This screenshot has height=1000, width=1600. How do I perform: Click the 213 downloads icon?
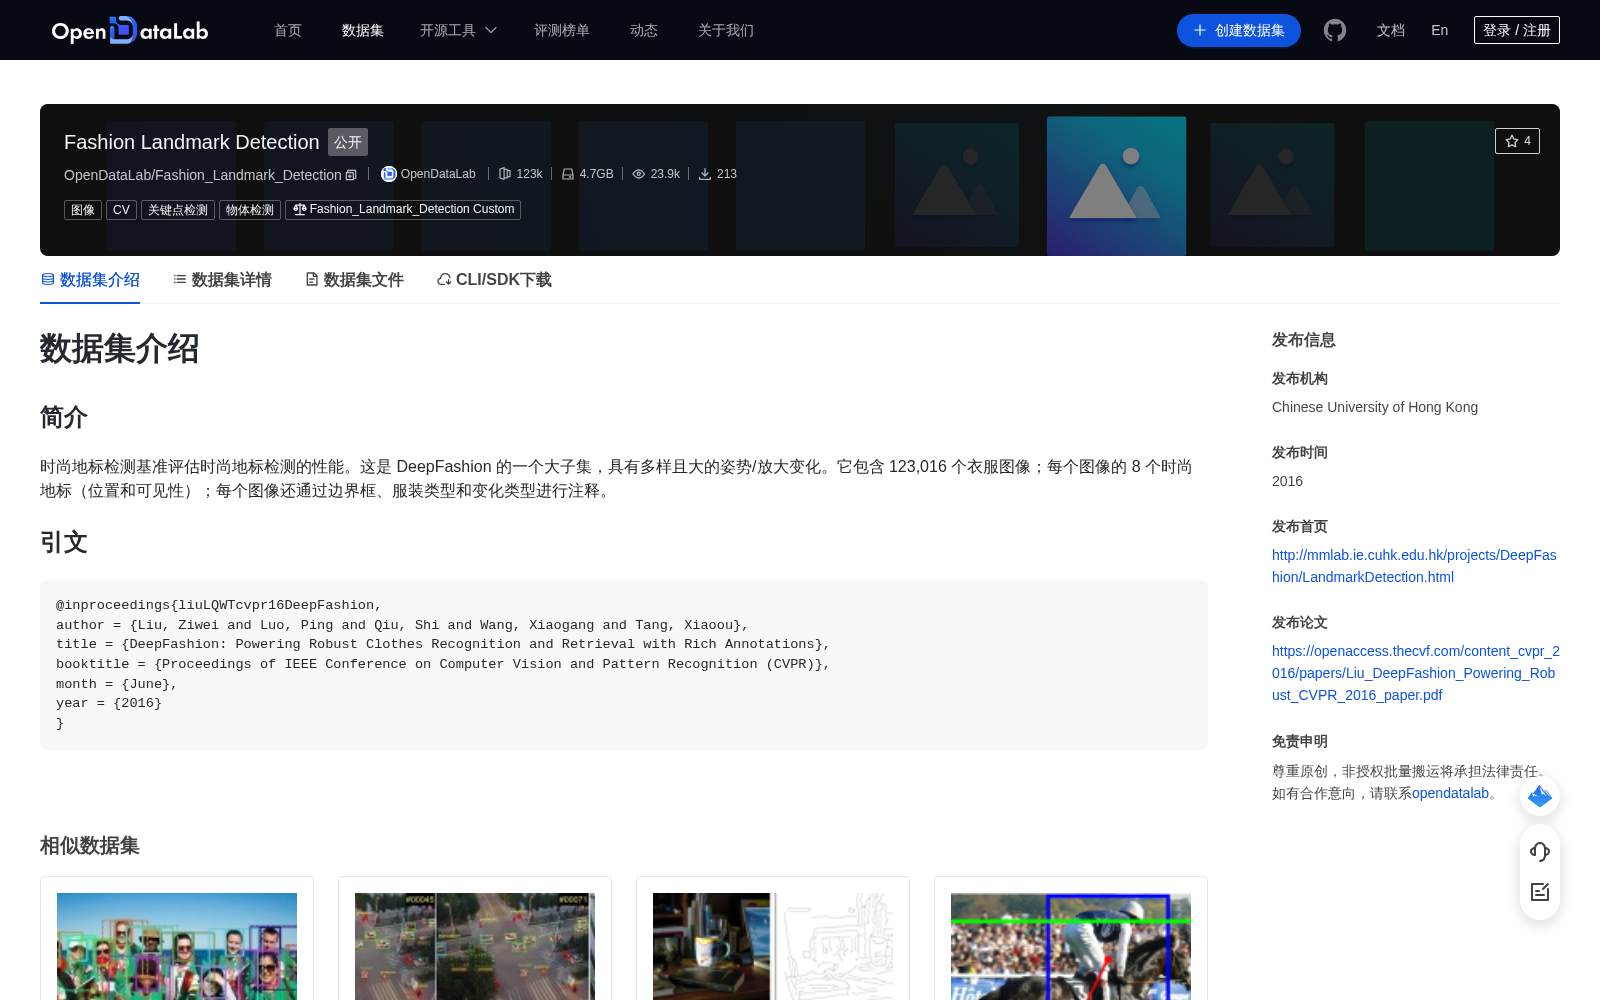click(705, 174)
